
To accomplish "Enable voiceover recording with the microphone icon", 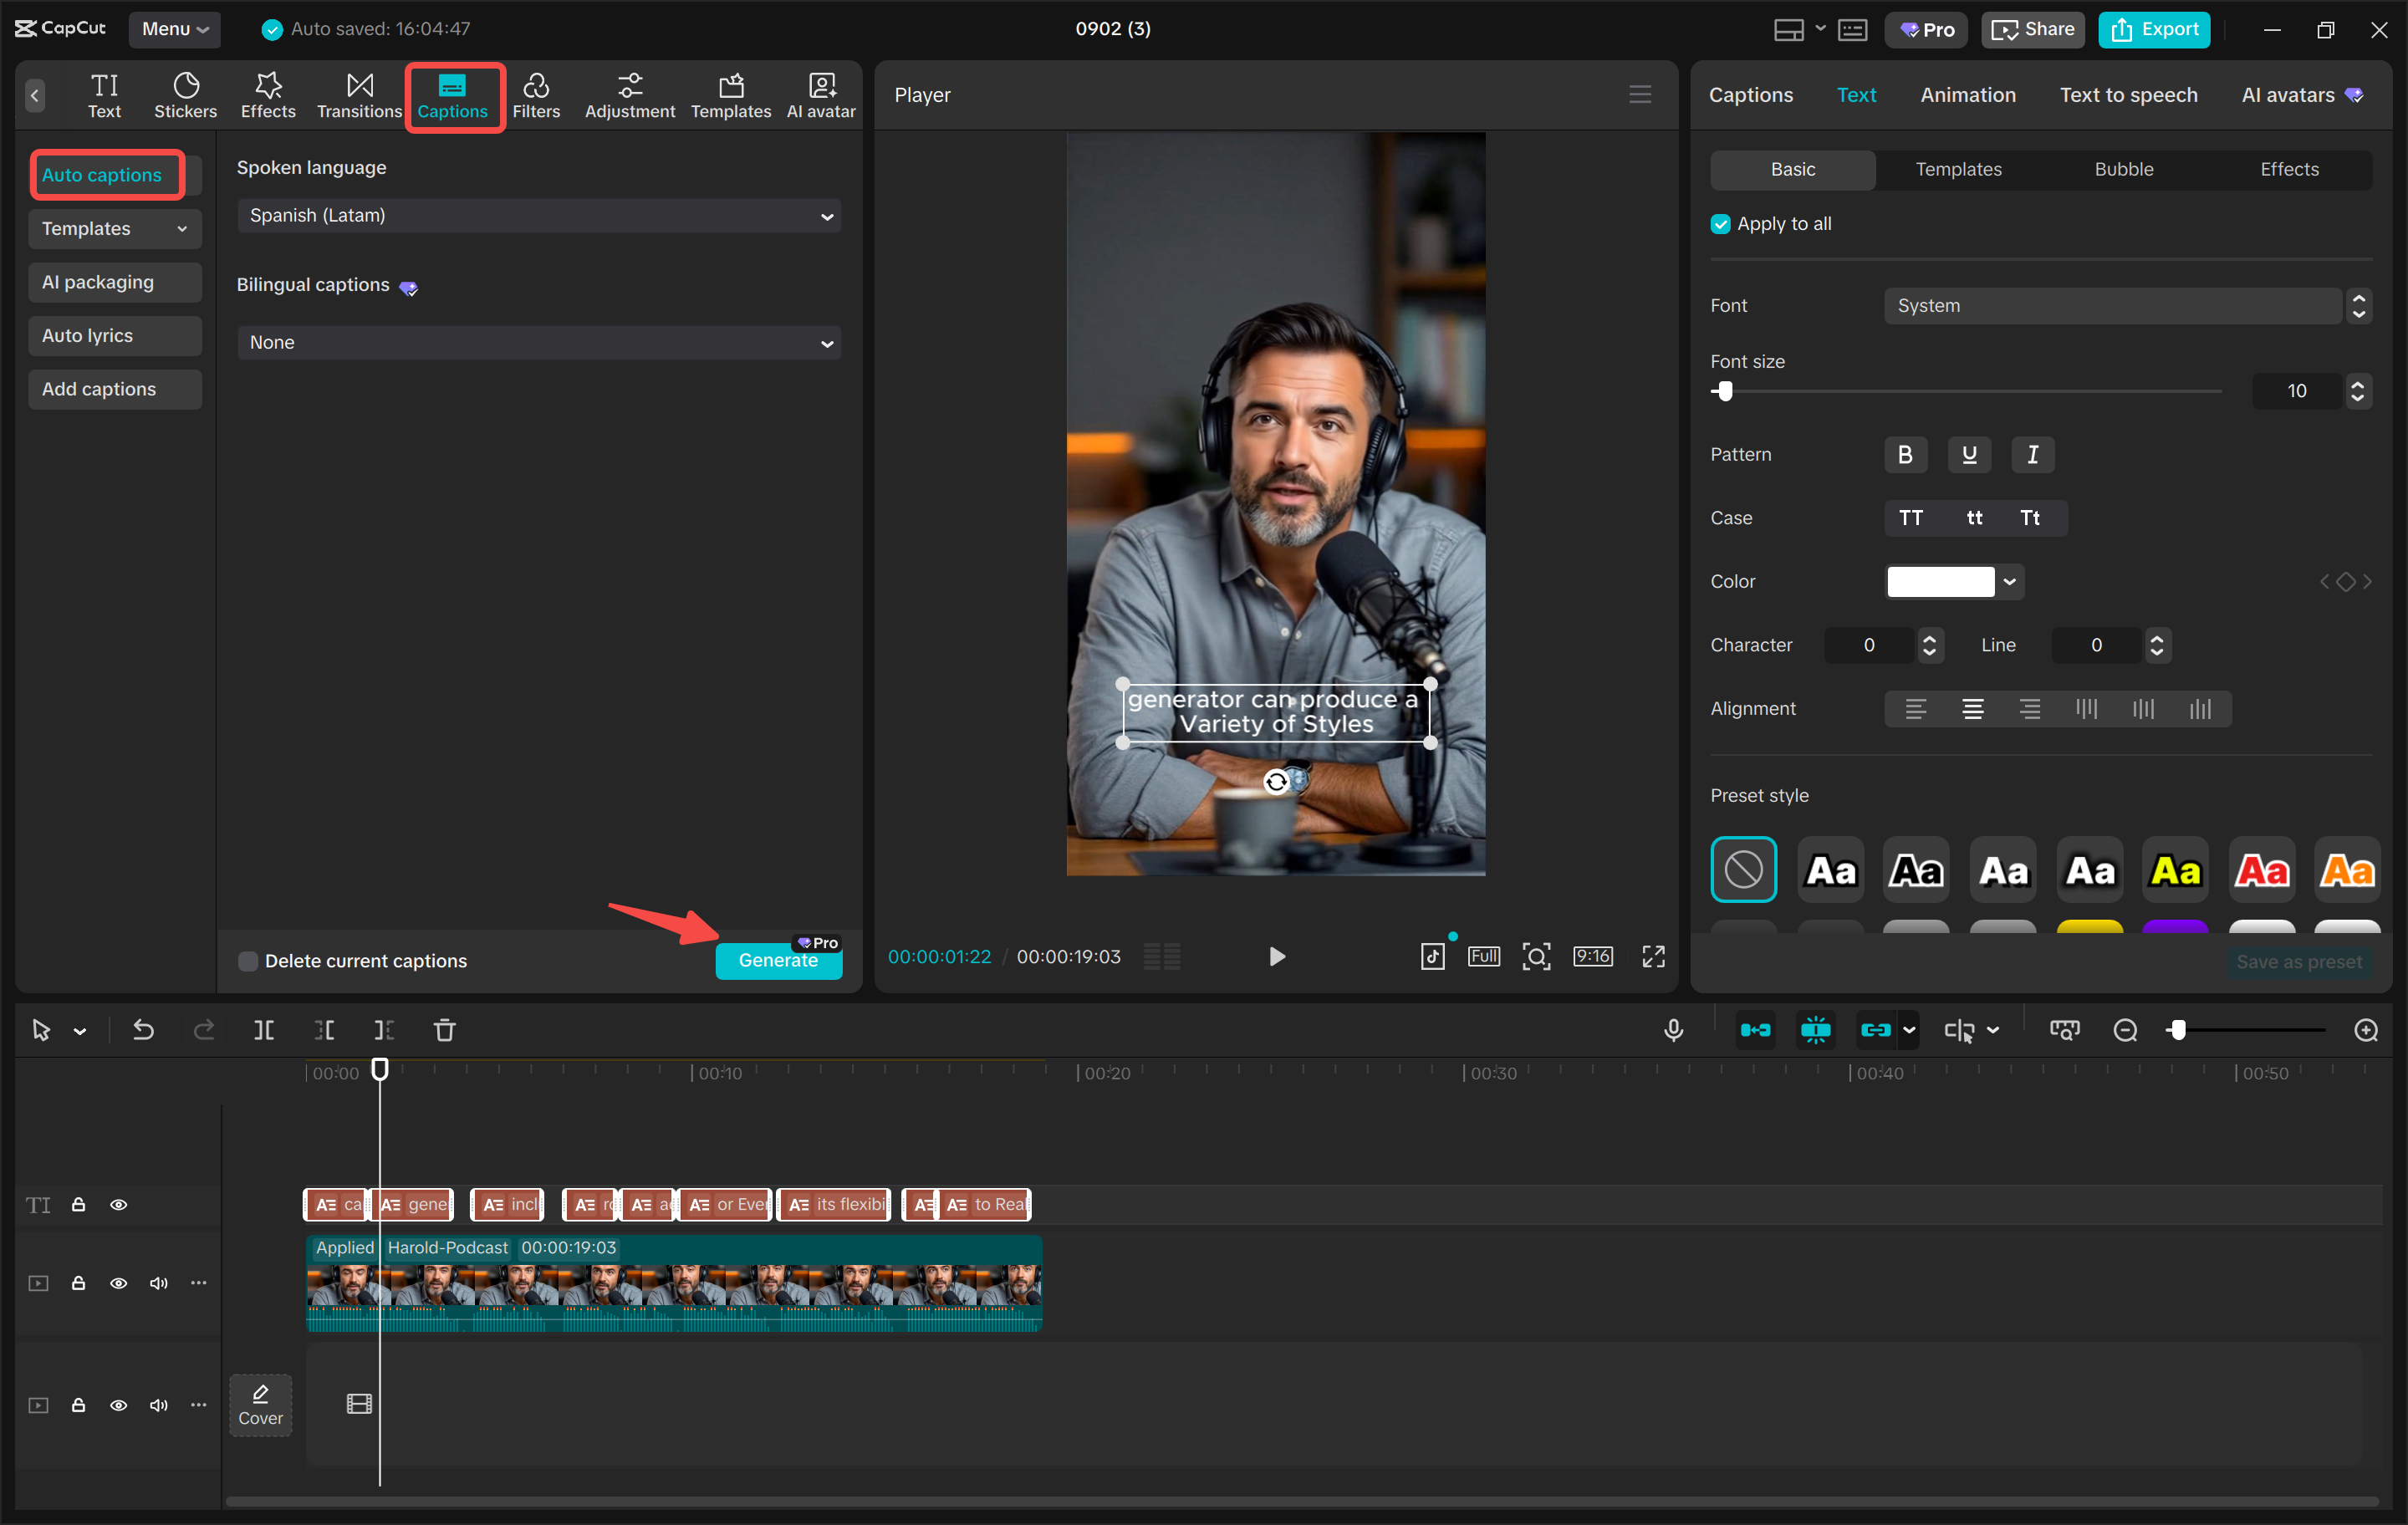I will pyautogui.click(x=1674, y=1029).
